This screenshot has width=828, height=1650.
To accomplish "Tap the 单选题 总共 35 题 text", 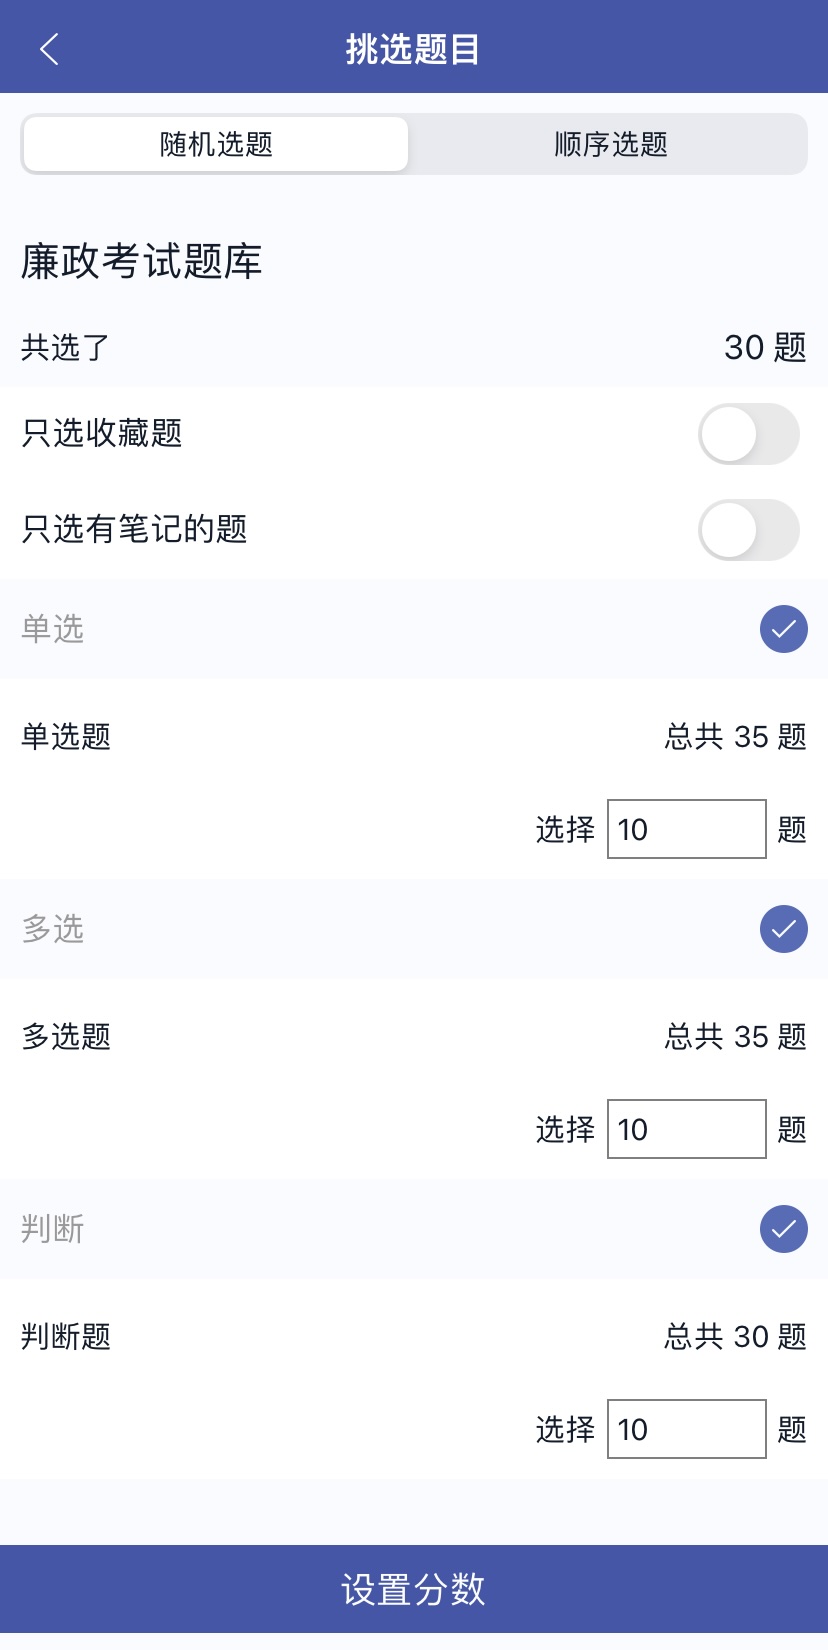I will [x=735, y=737].
